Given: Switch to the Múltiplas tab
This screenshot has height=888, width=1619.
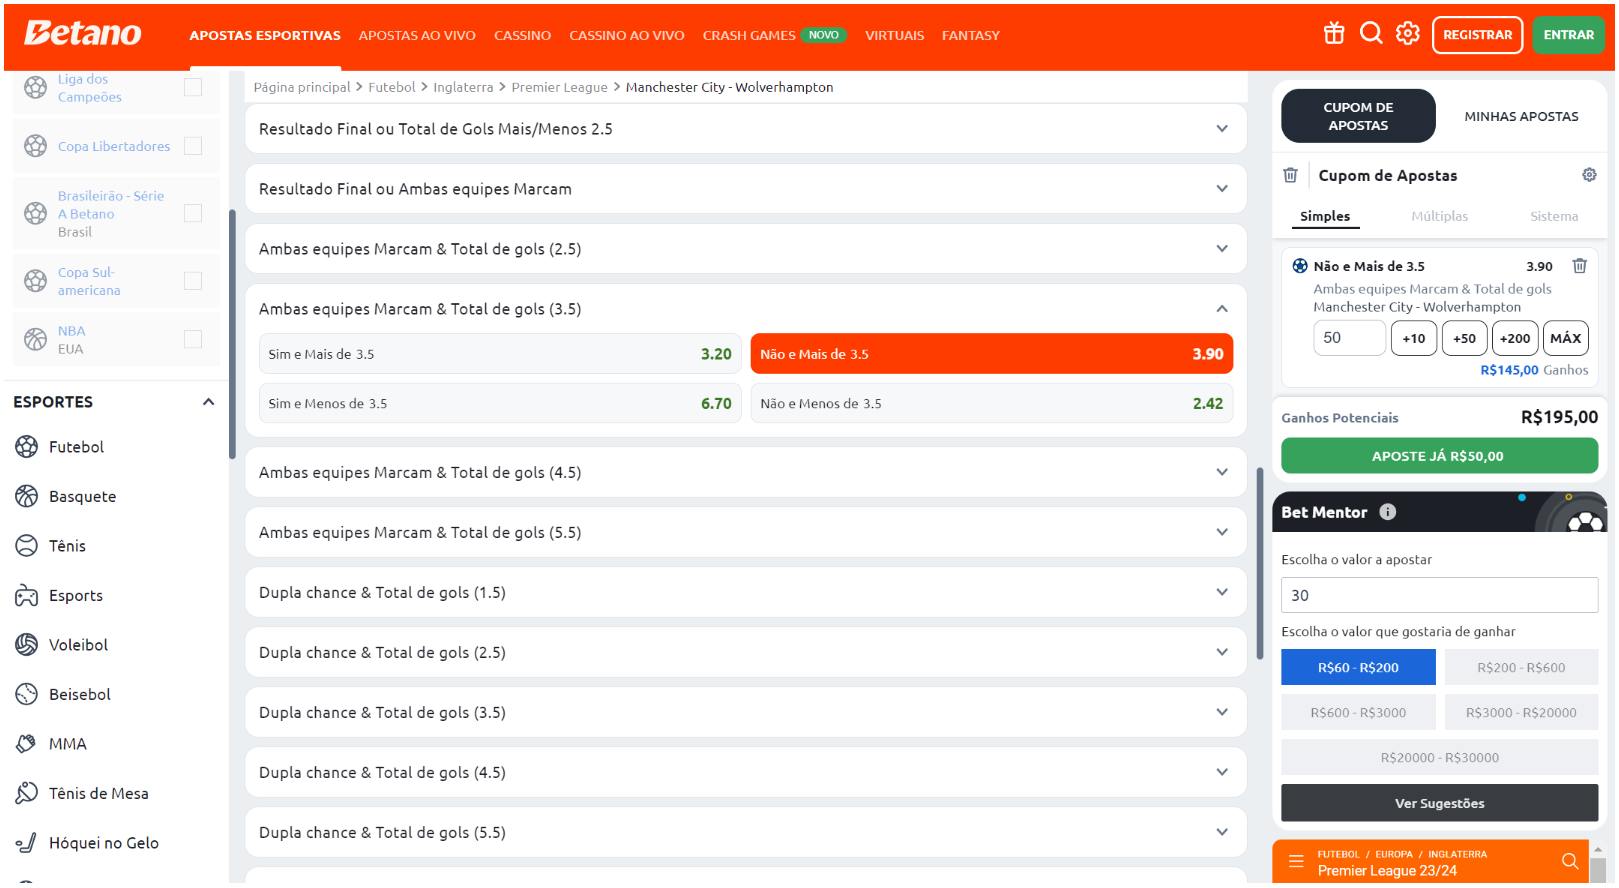Looking at the screenshot, I should click(1439, 216).
